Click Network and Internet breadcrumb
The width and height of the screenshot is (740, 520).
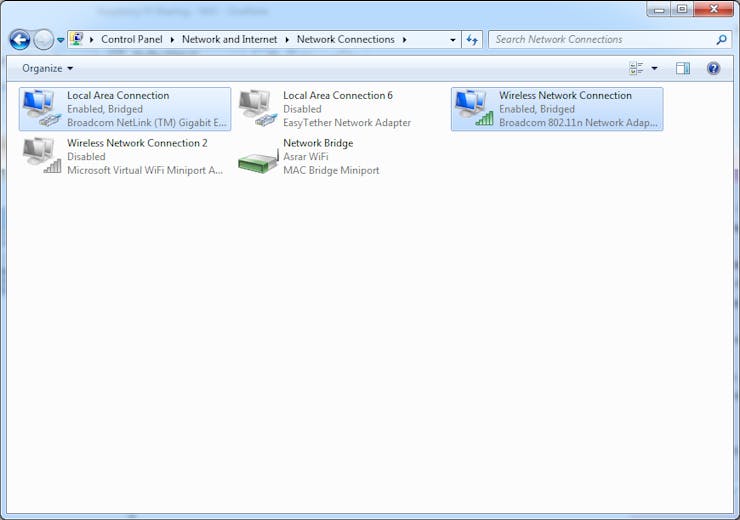[x=229, y=40]
